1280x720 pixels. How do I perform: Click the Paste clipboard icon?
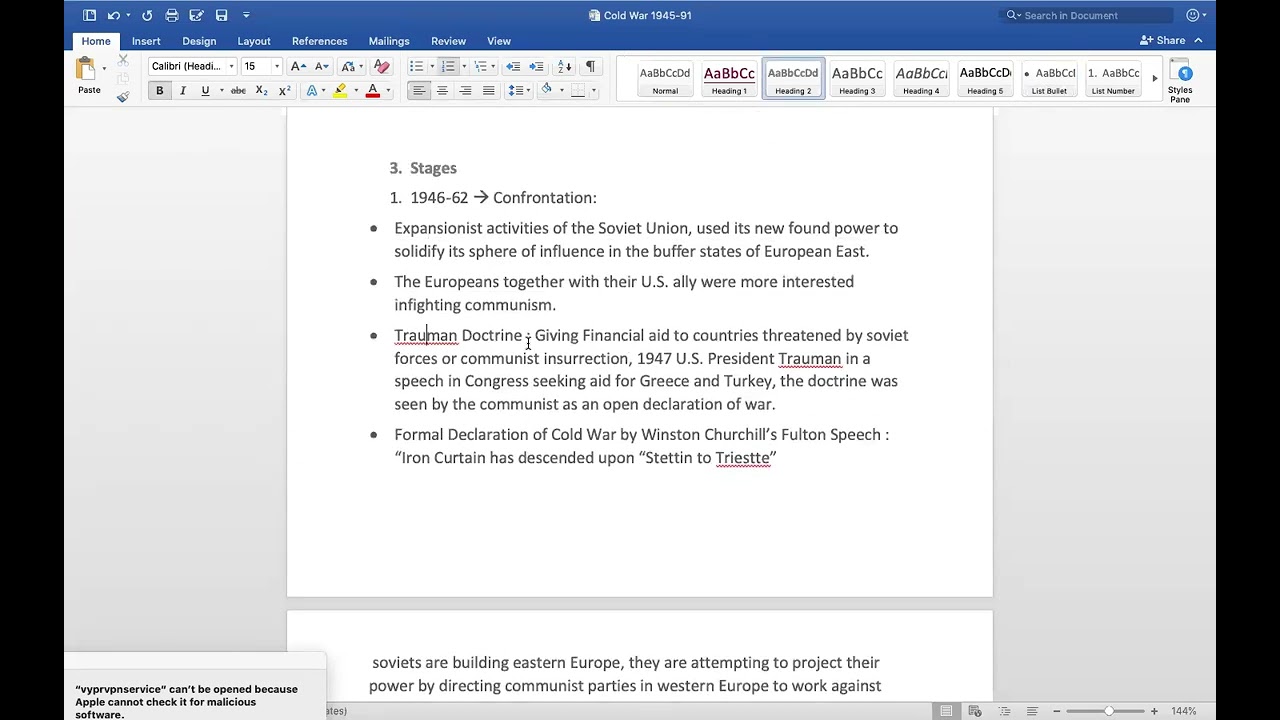(86, 70)
